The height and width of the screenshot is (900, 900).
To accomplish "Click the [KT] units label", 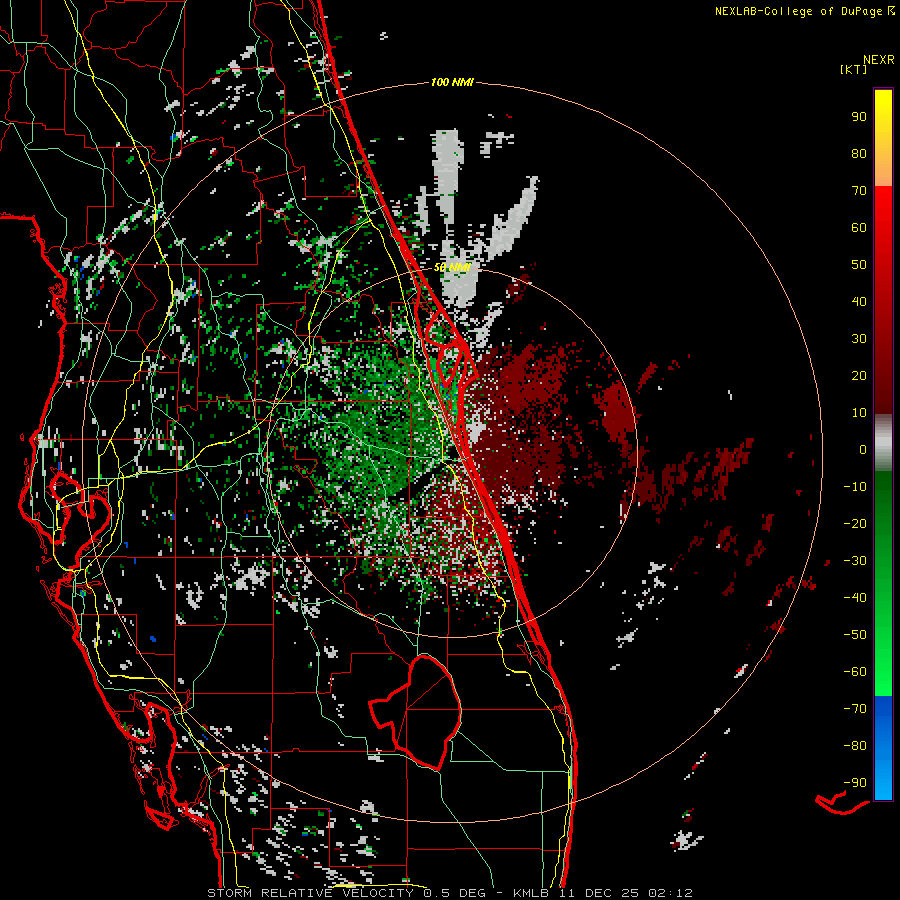I will coord(853,69).
